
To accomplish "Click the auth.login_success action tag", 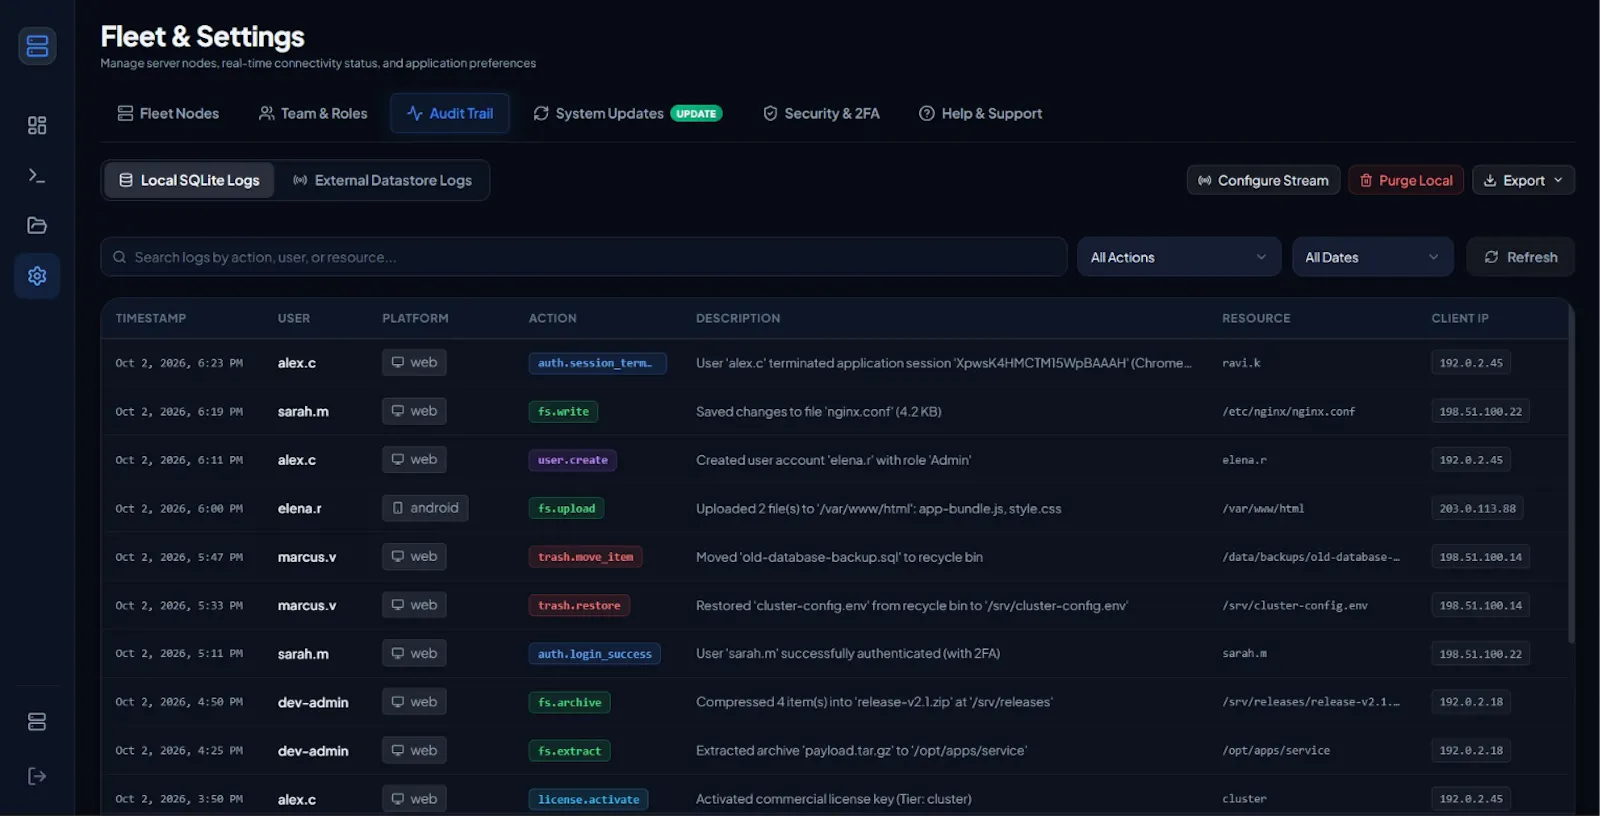I will pyautogui.click(x=595, y=654).
